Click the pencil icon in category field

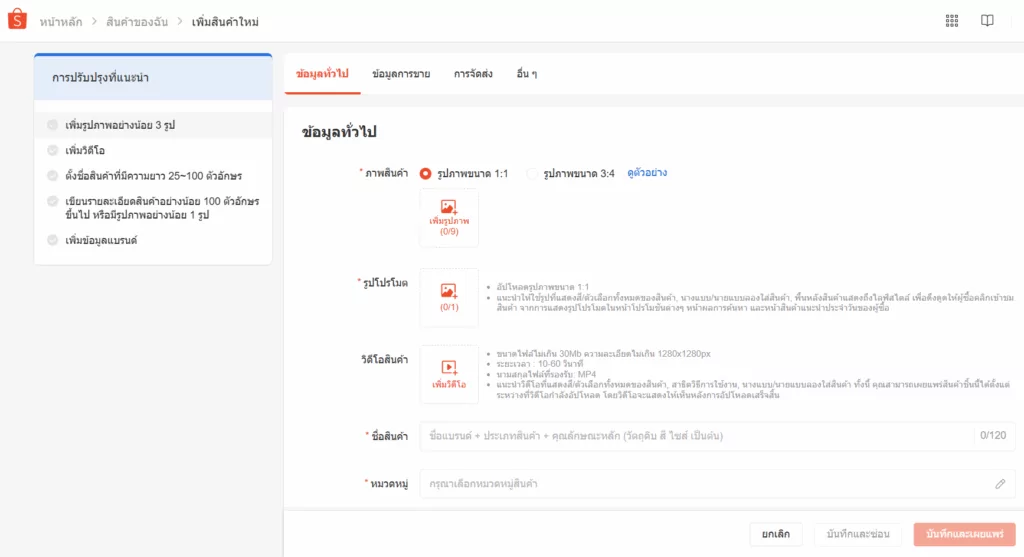999,484
